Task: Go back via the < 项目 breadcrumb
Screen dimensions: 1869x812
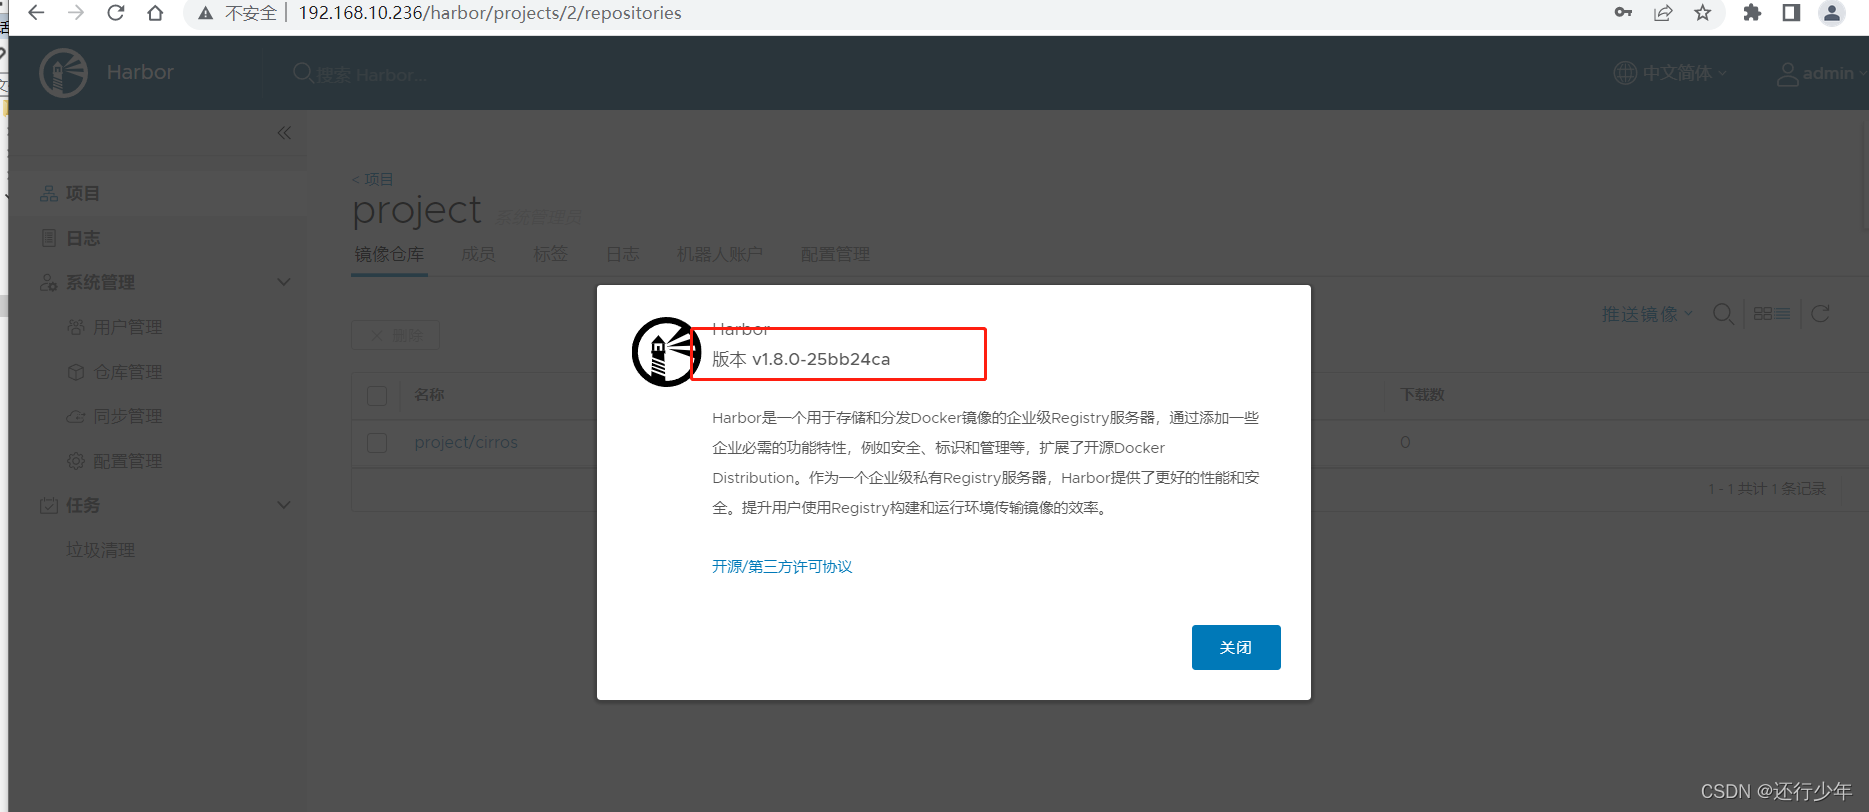Action: coord(372,179)
